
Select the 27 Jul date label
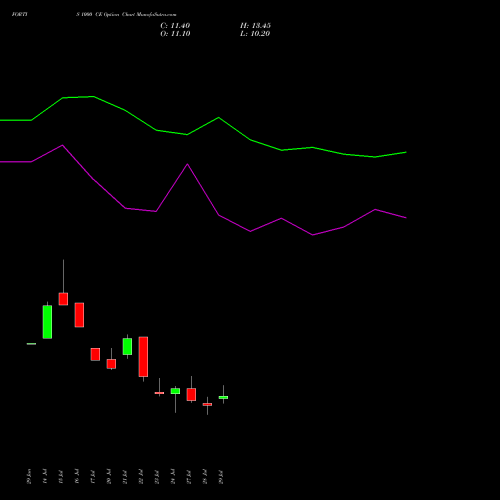[x=189, y=476]
